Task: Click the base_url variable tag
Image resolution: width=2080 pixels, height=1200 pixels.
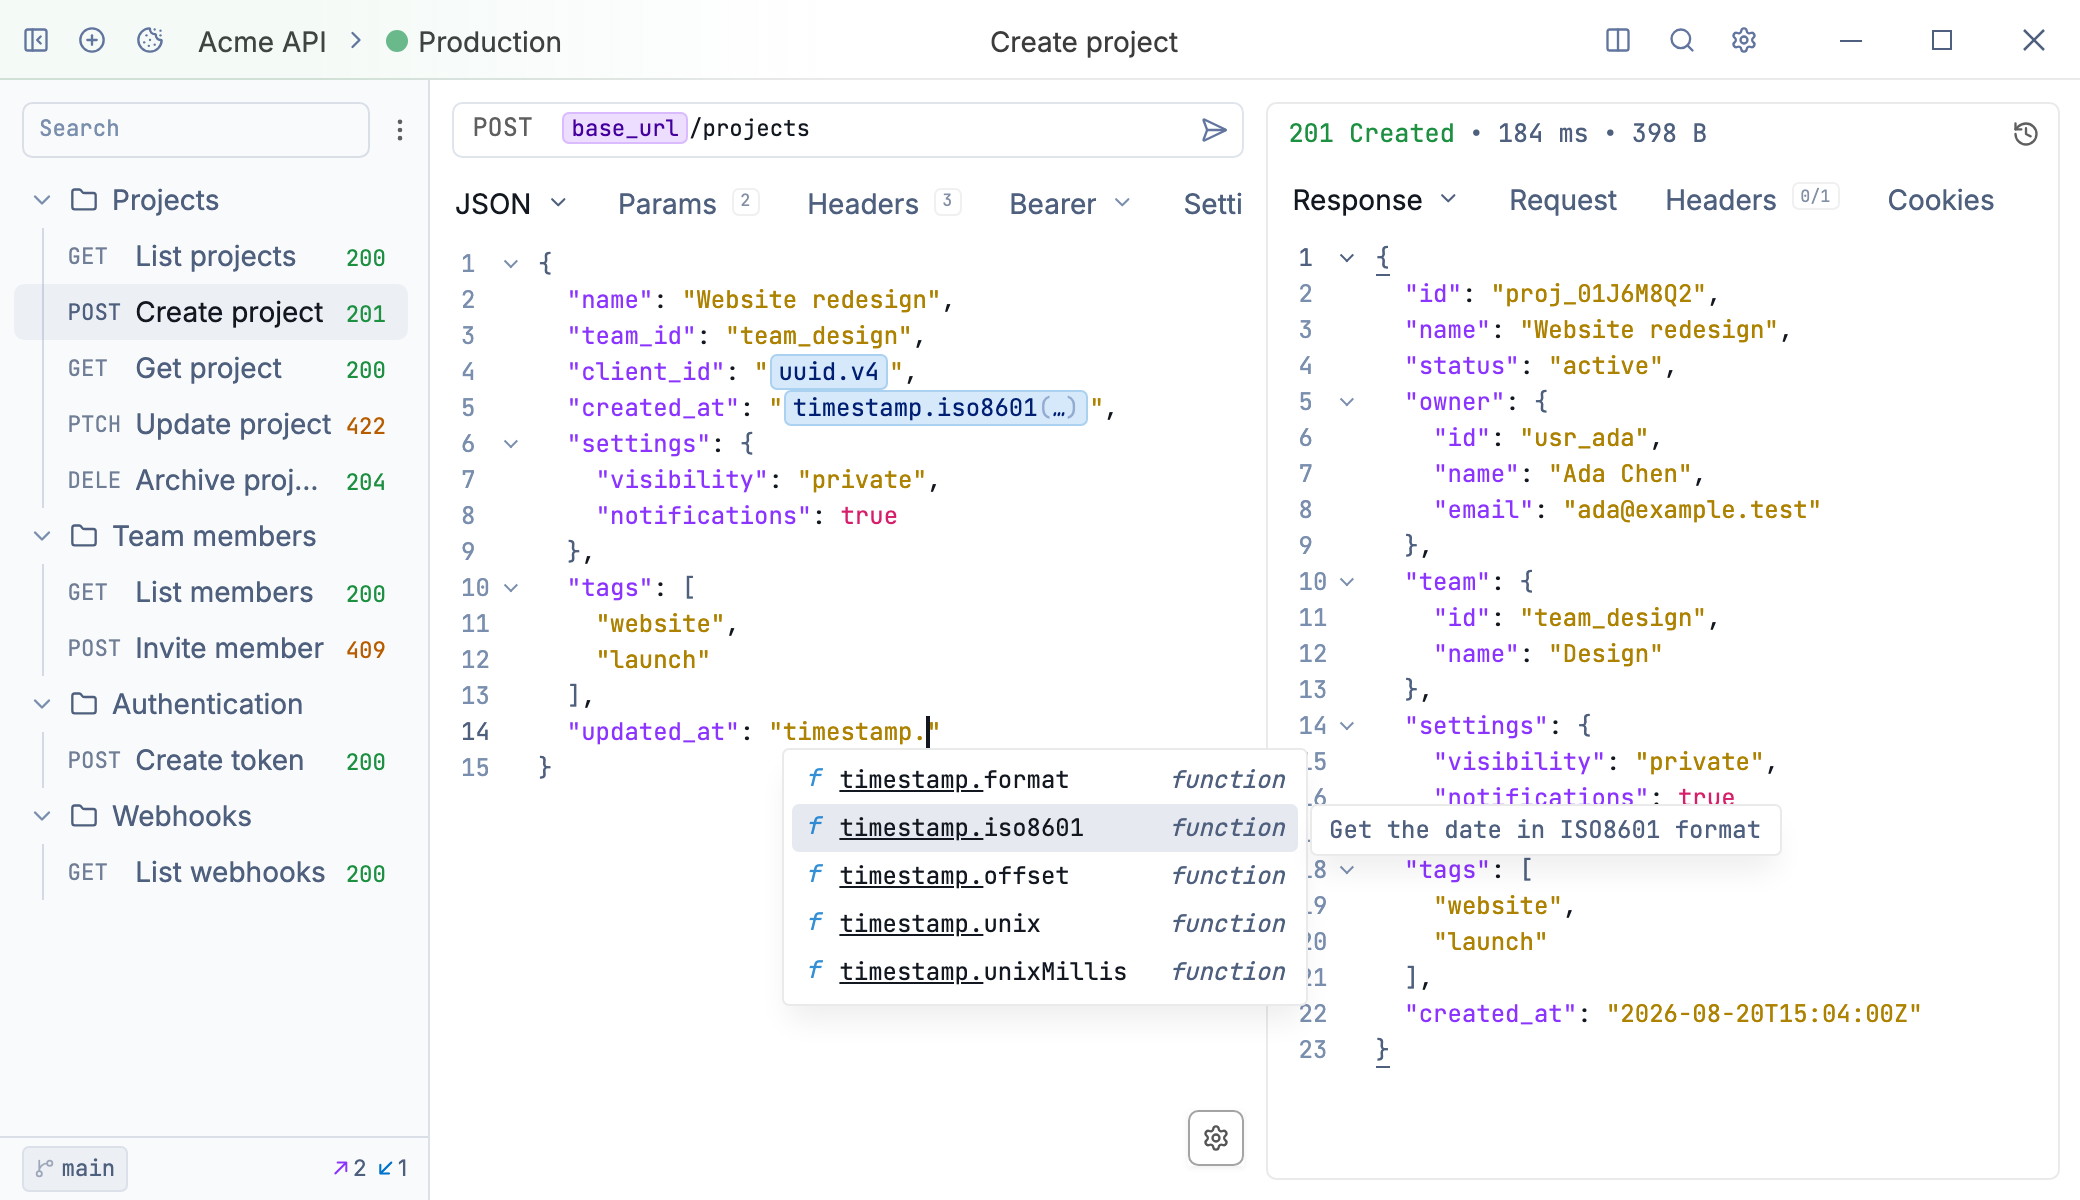Action: coord(625,128)
